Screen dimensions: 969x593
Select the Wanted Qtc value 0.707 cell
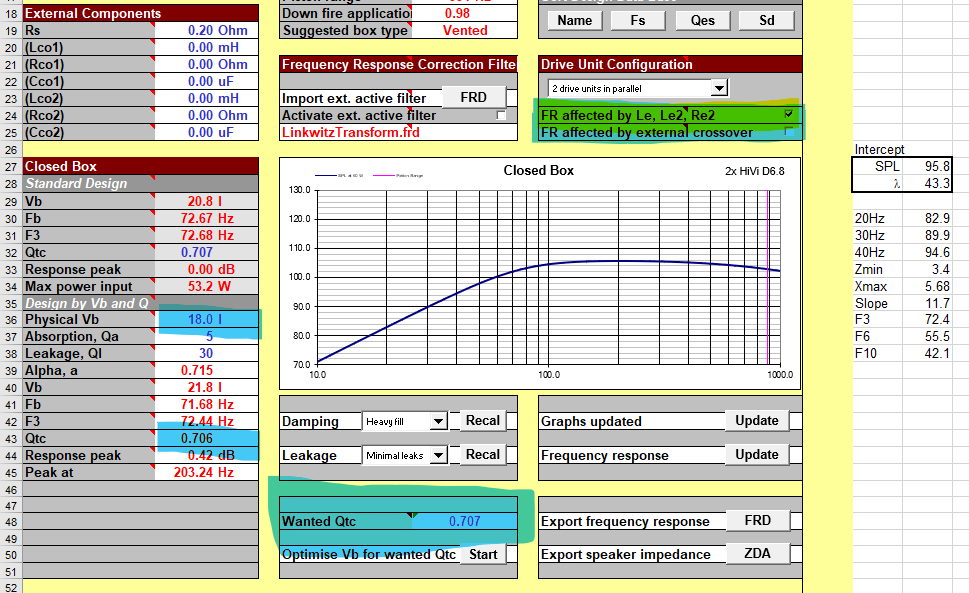(464, 521)
